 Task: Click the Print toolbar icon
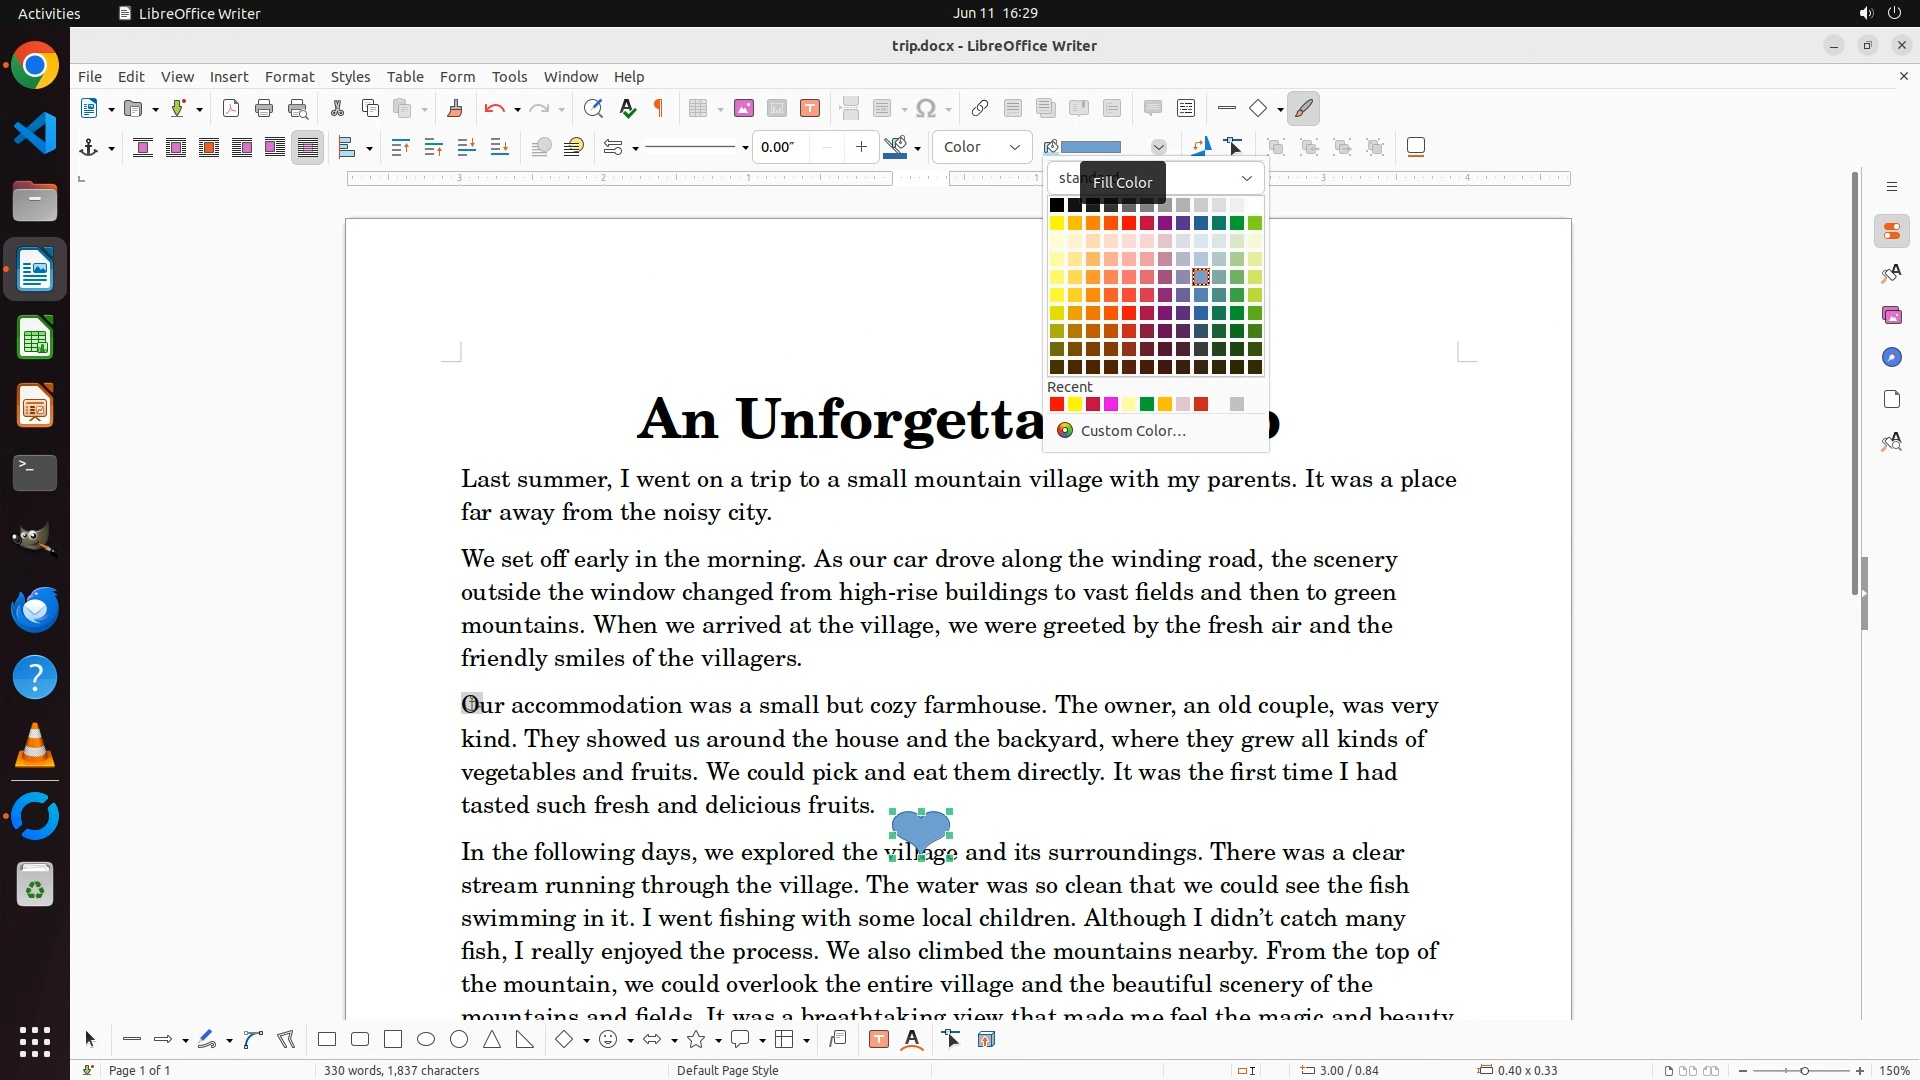tap(264, 108)
